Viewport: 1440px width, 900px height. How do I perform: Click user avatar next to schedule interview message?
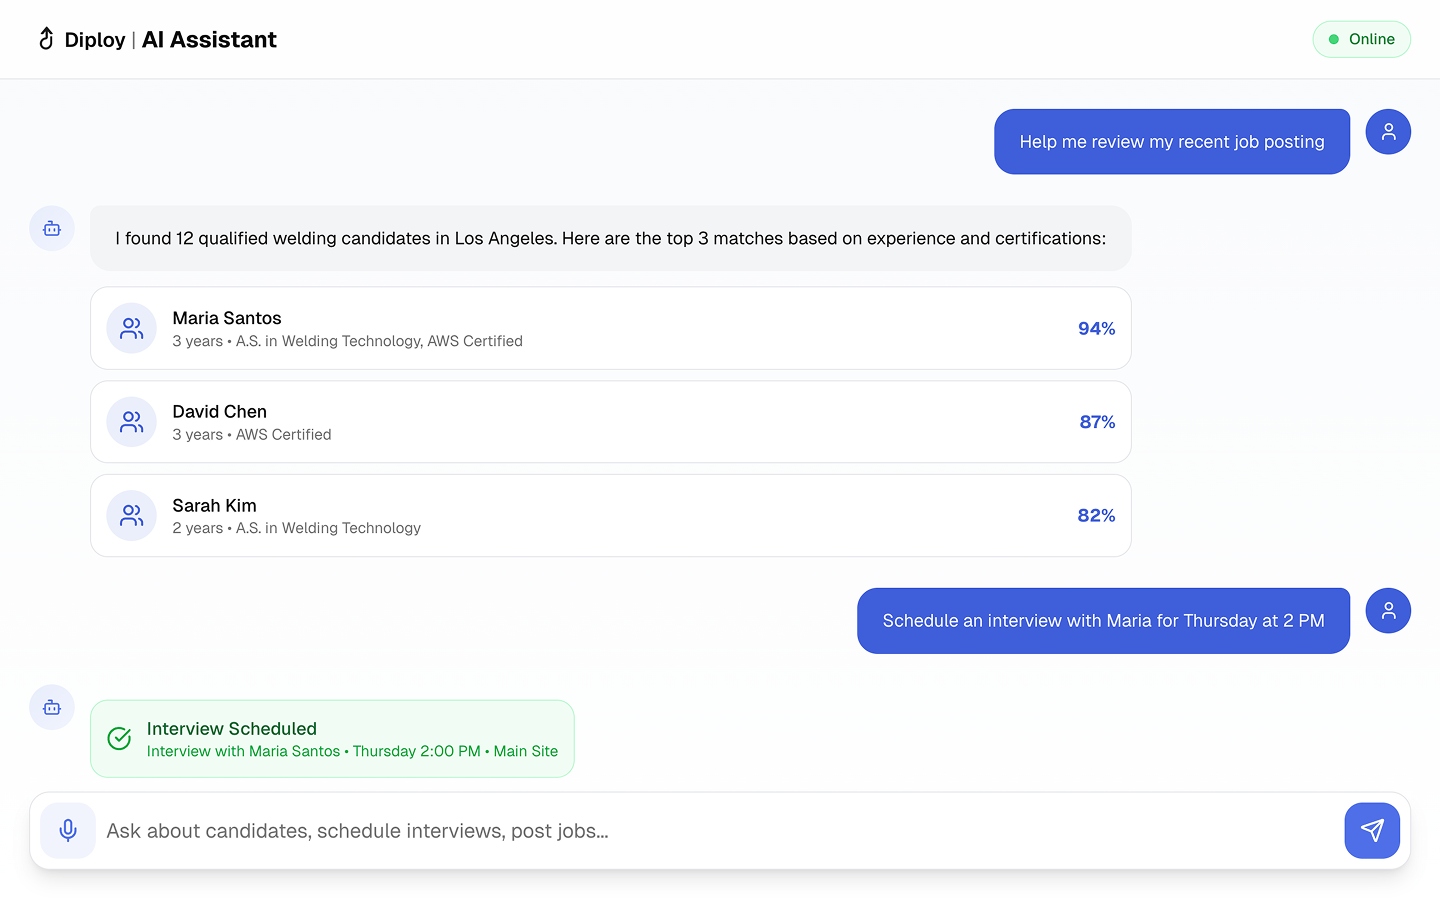tap(1388, 611)
